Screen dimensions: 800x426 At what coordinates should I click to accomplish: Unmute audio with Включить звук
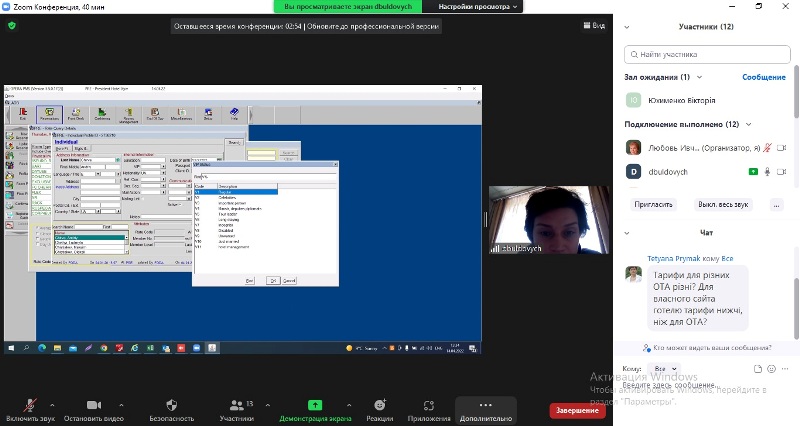(x=30, y=410)
